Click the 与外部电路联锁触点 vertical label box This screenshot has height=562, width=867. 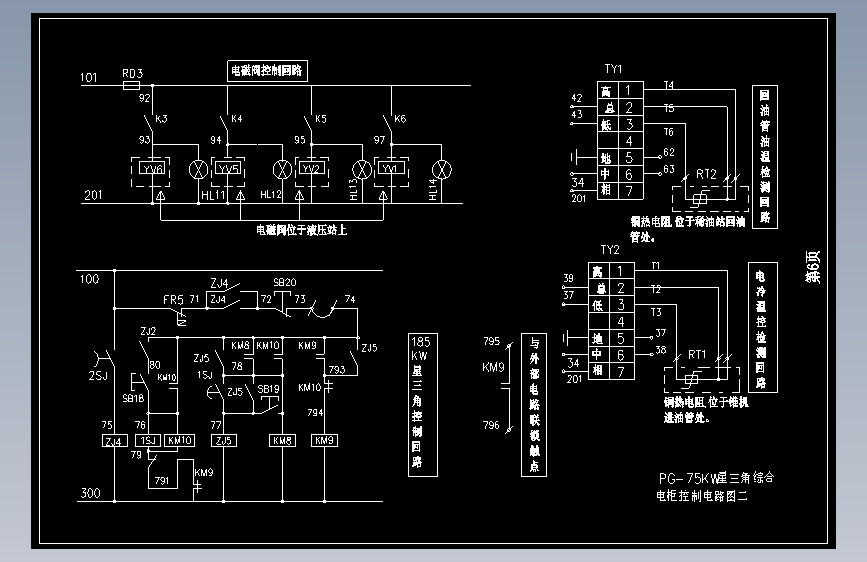click(534, 405)
